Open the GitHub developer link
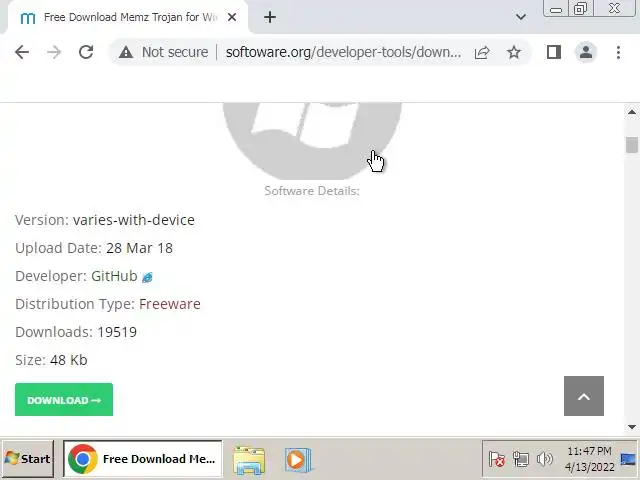 [114, 276]
